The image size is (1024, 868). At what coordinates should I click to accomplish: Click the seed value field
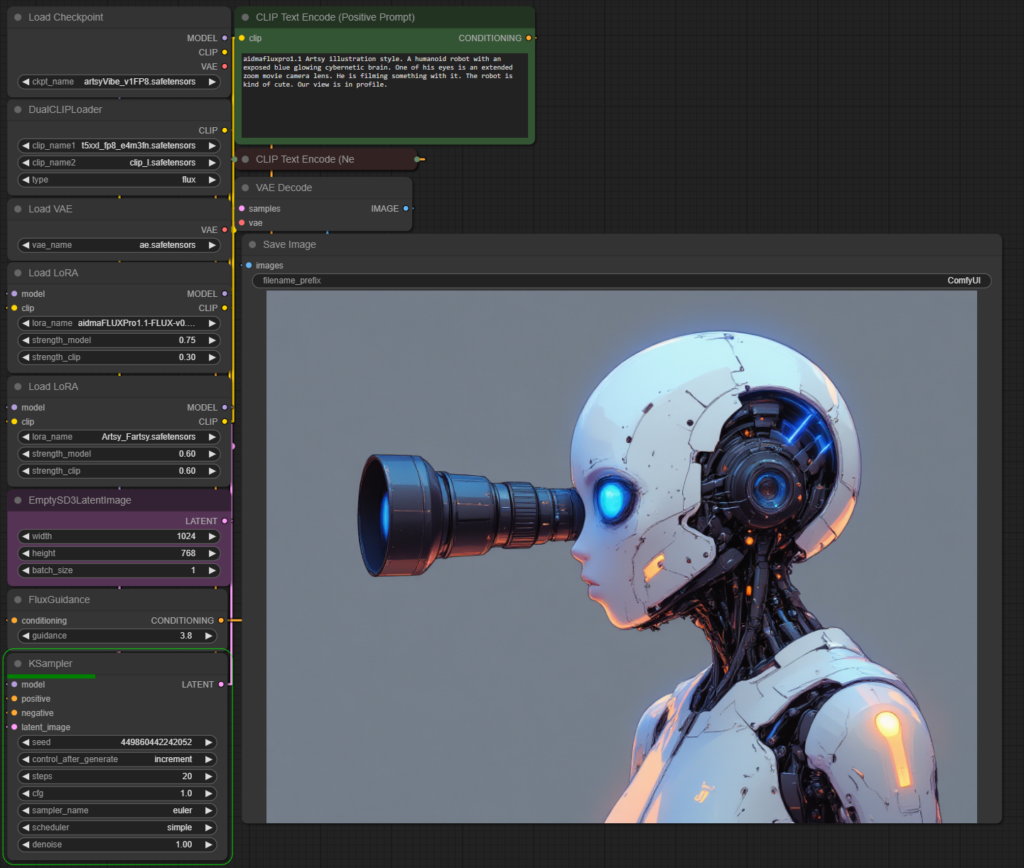118,743
